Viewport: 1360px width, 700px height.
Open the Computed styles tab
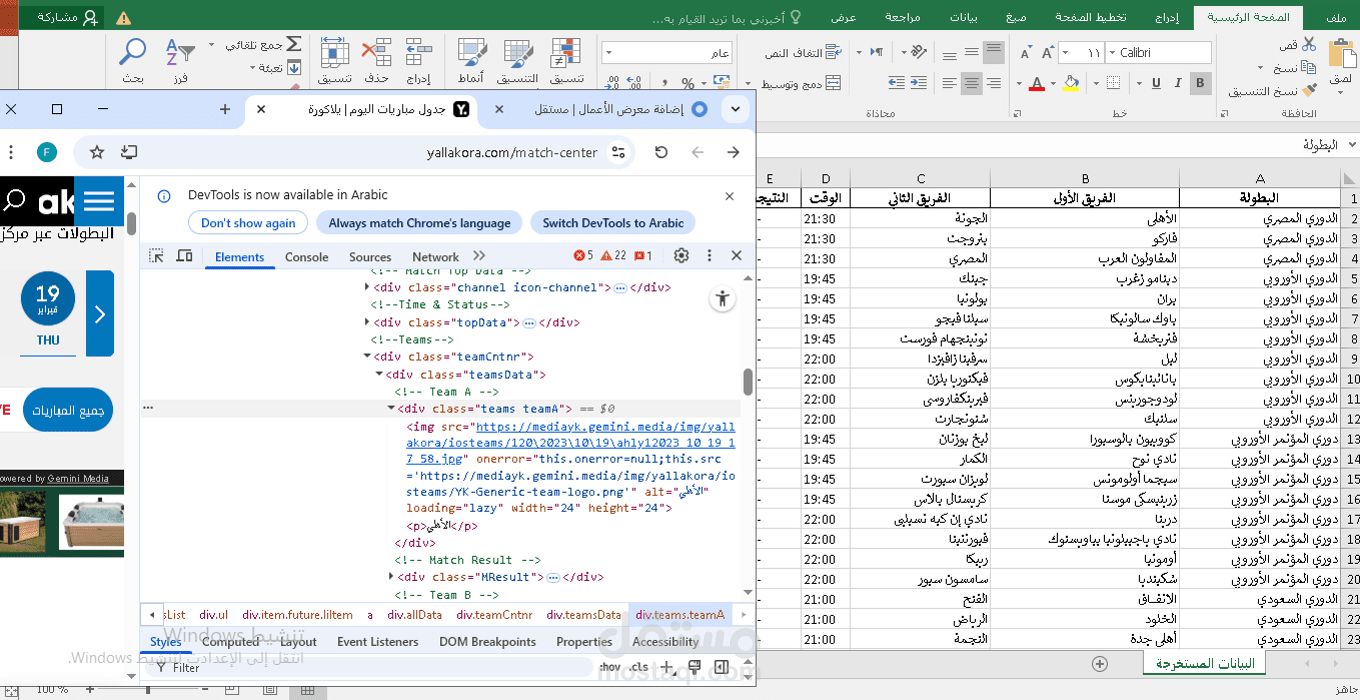tap(230, 642)
